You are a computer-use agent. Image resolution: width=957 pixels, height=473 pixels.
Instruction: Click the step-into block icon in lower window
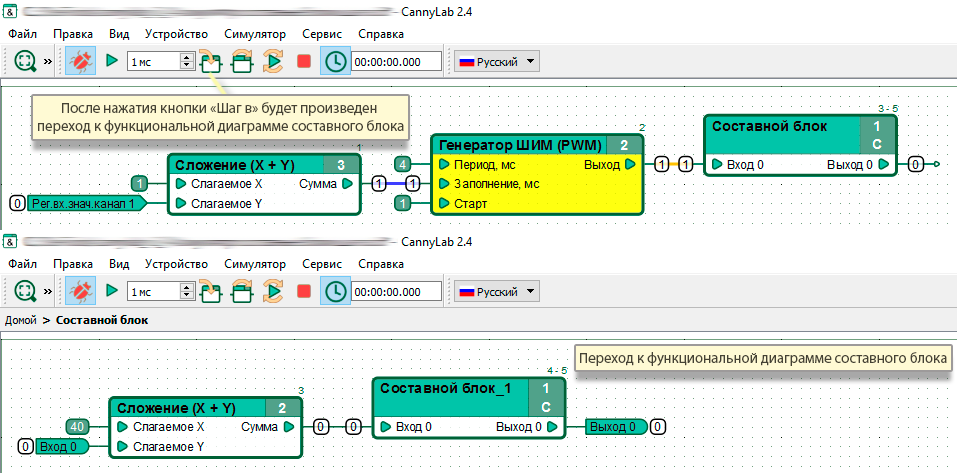tap(210, 291)
